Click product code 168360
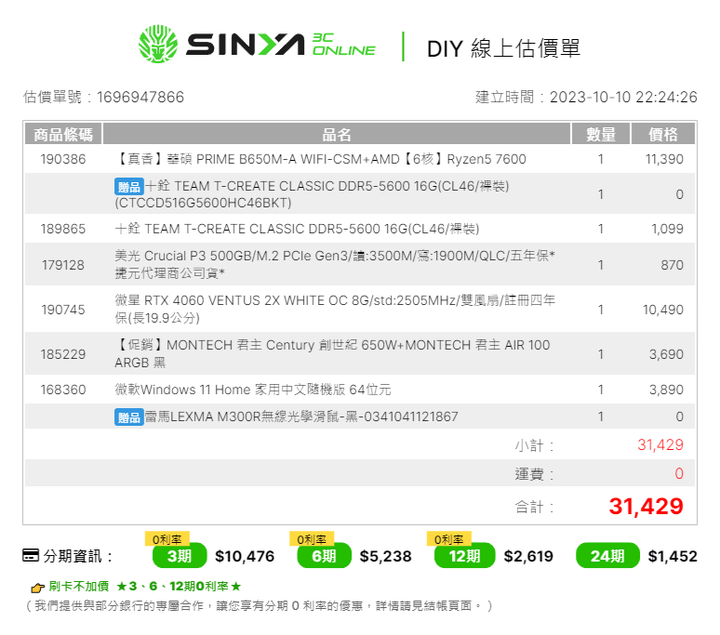This screenshot has width=720, height=635. point(63,389)
